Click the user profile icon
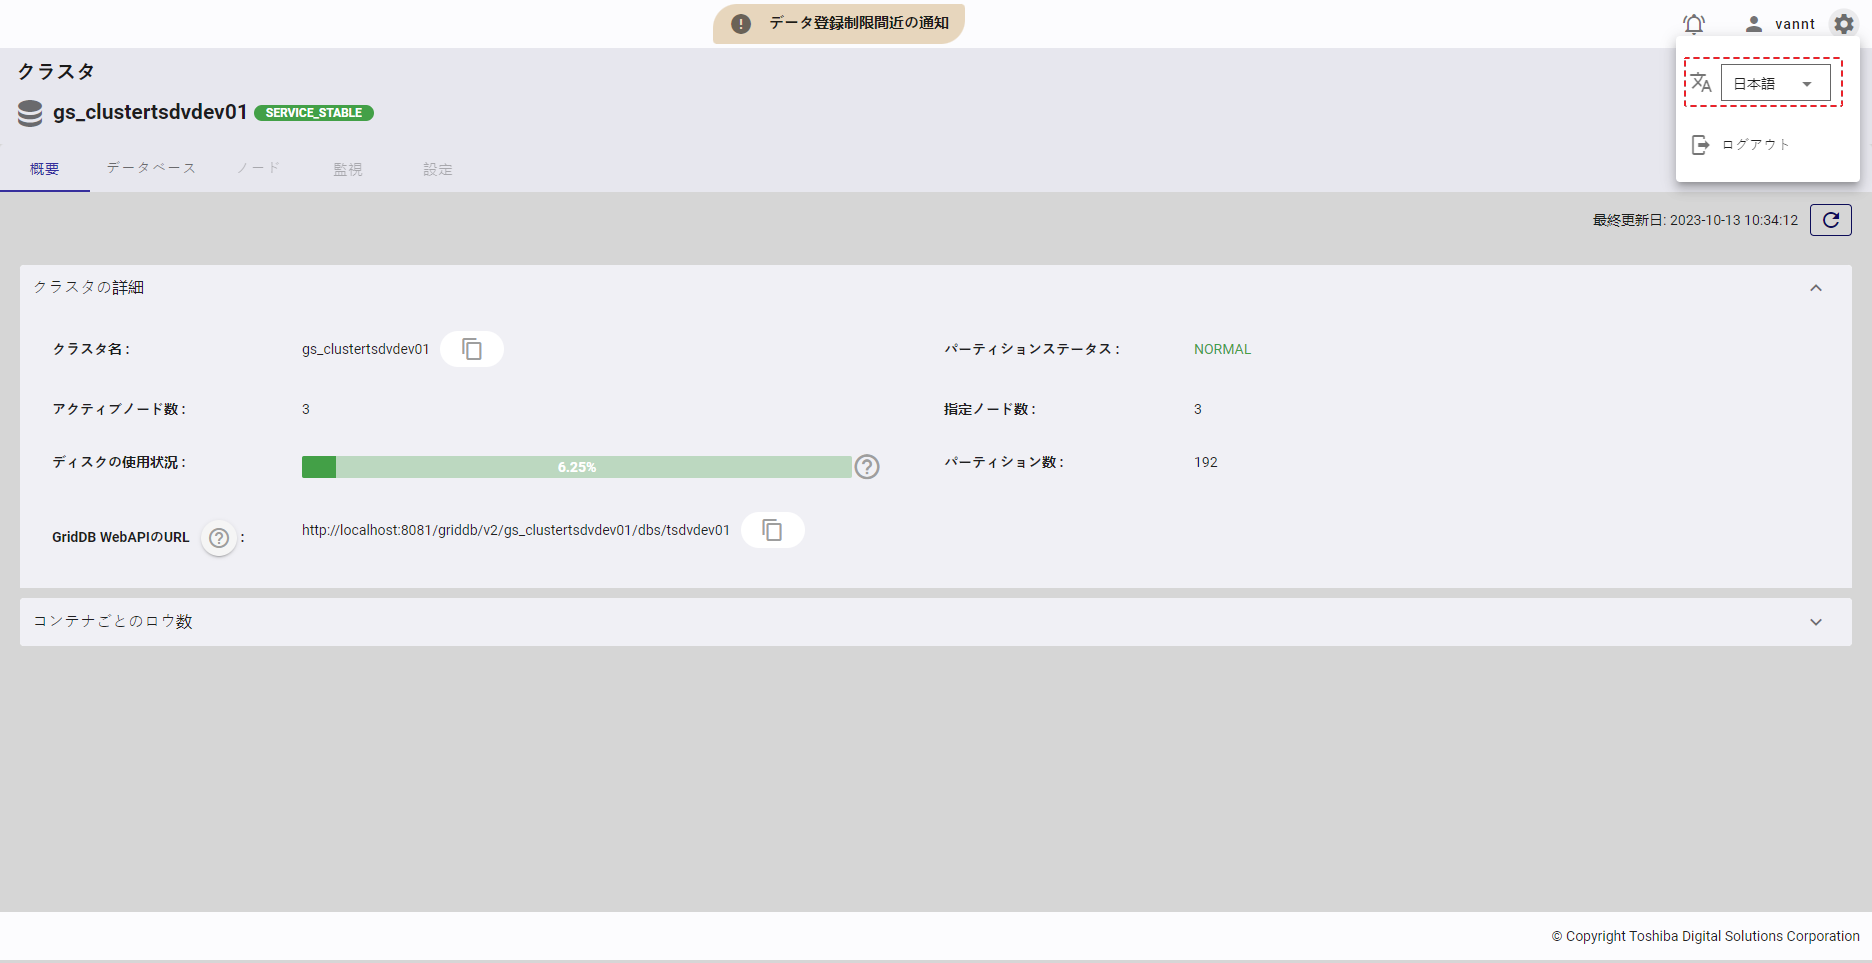Image resolution: width=1872 pixels, height=963 pixels. tap(1753, 24)
